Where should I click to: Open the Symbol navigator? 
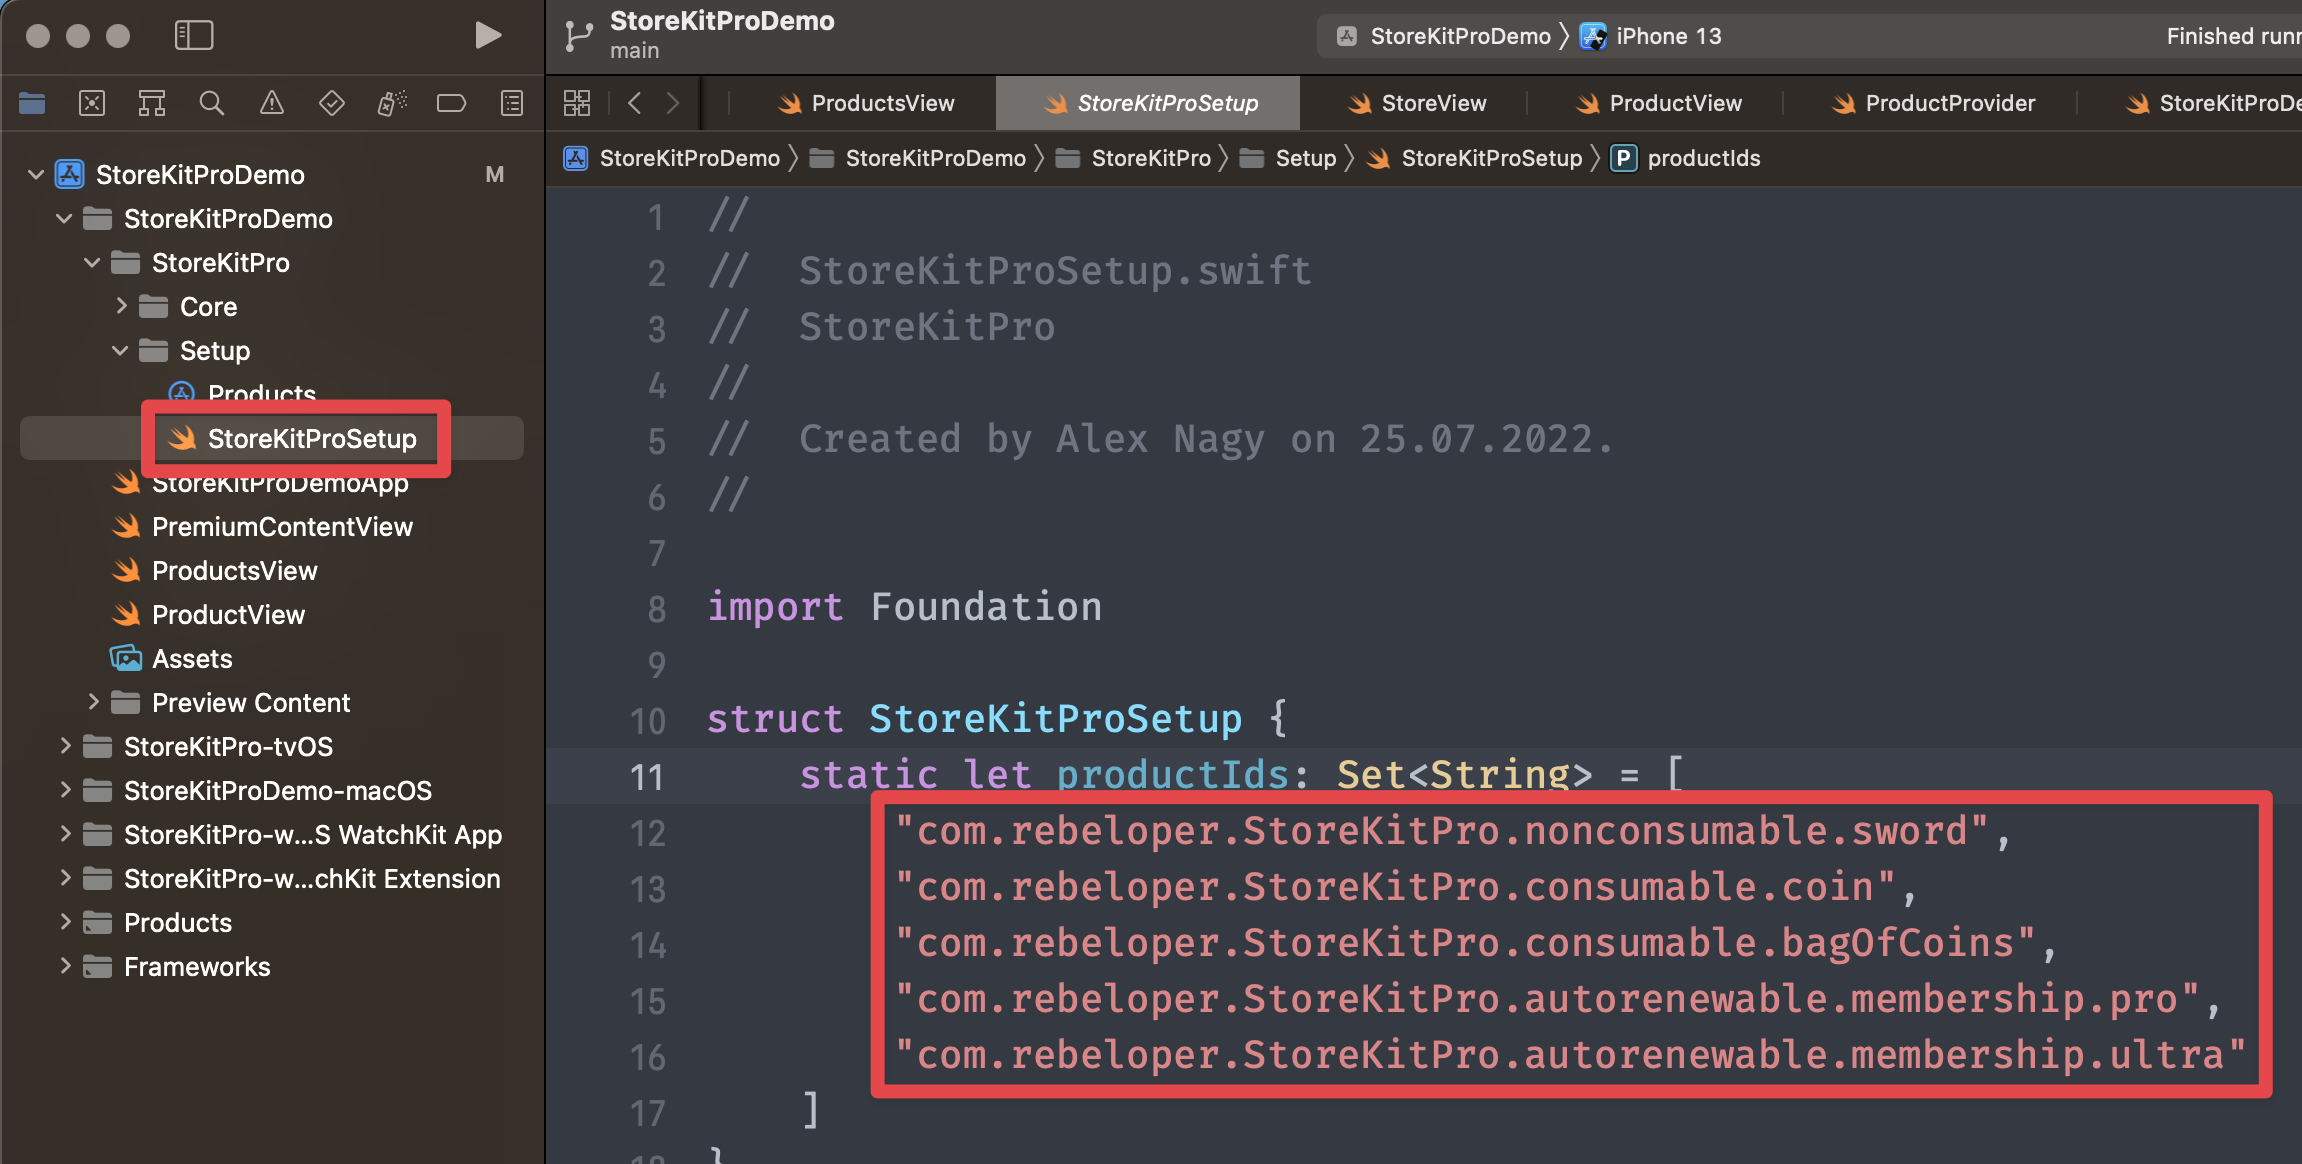coord(152,103)
